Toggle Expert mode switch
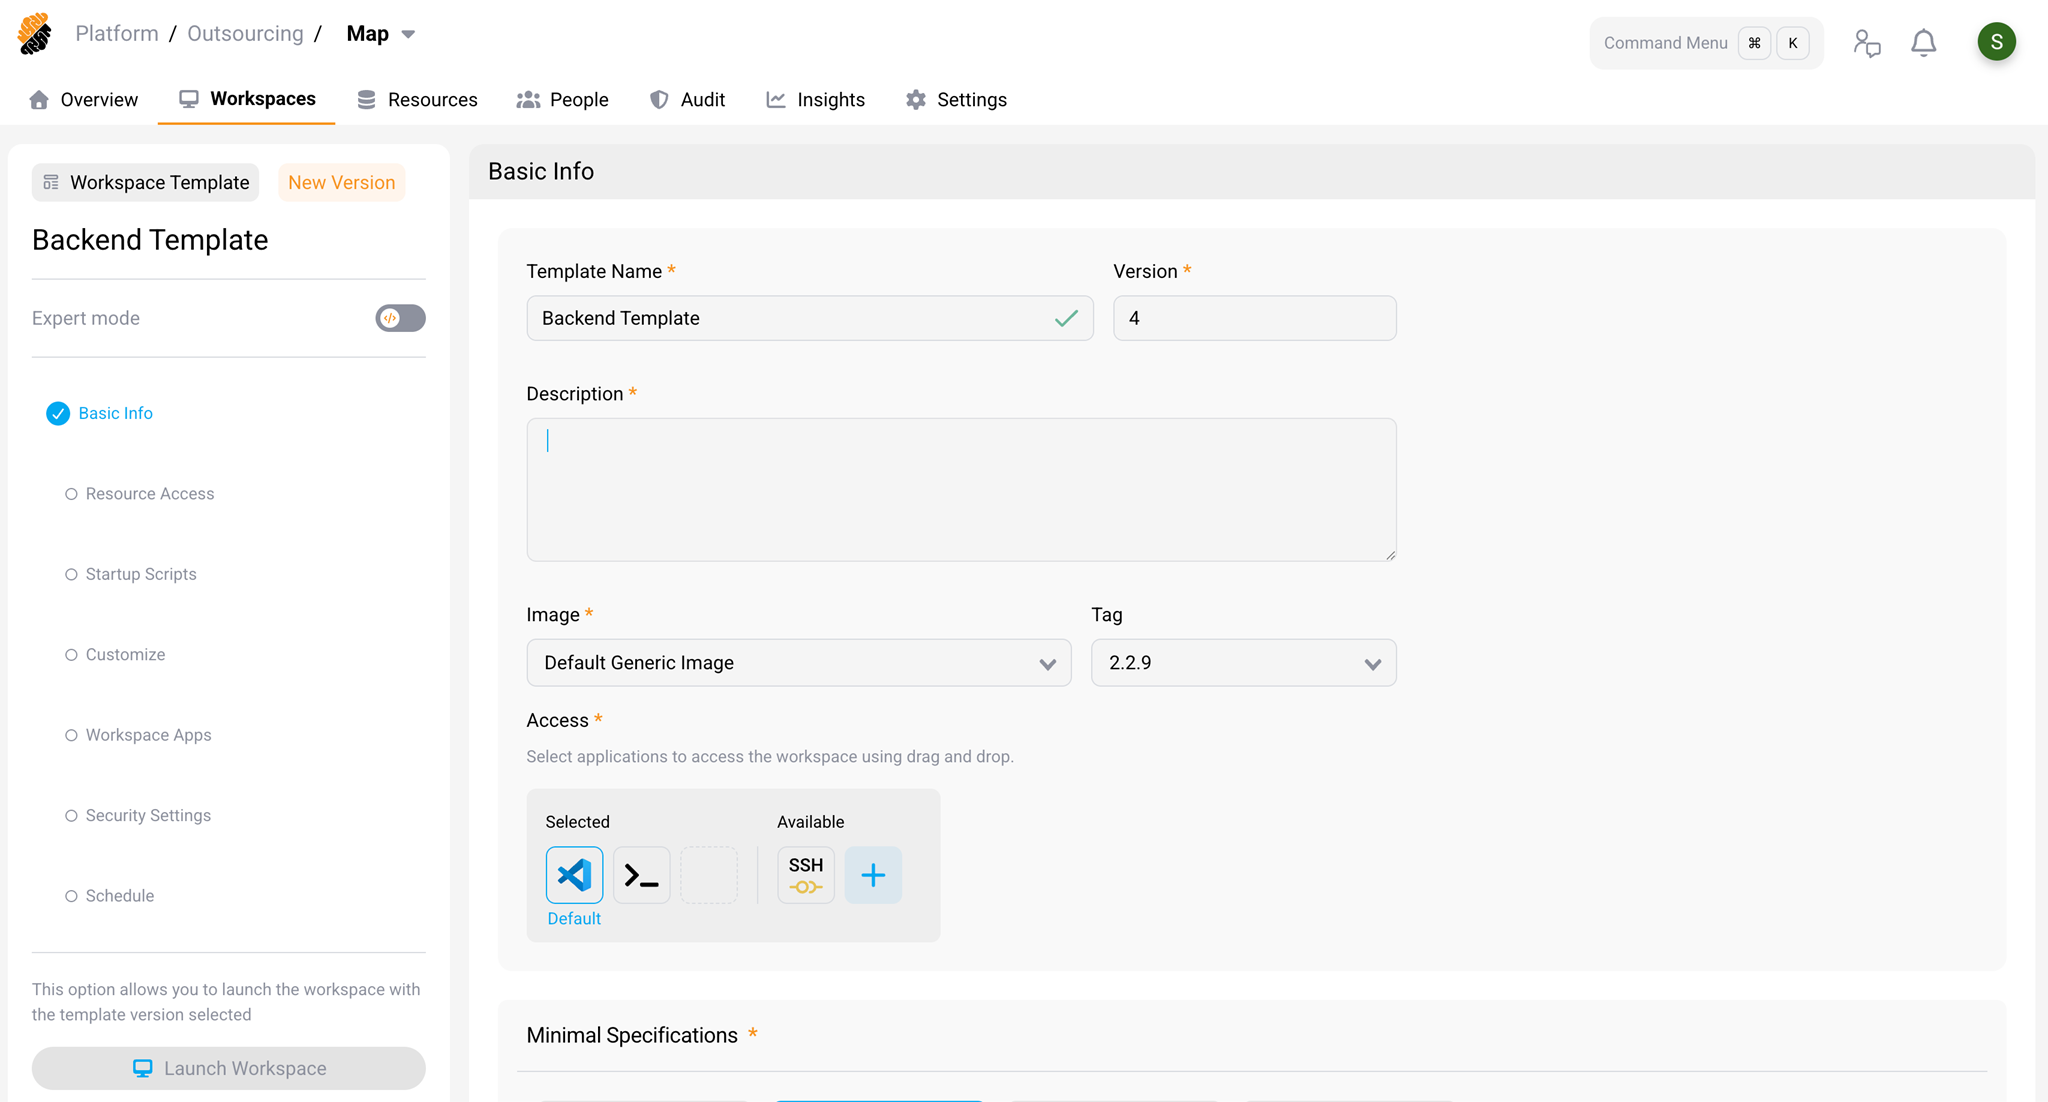This screenshot has width=2048, height=1102. [400, 318]
